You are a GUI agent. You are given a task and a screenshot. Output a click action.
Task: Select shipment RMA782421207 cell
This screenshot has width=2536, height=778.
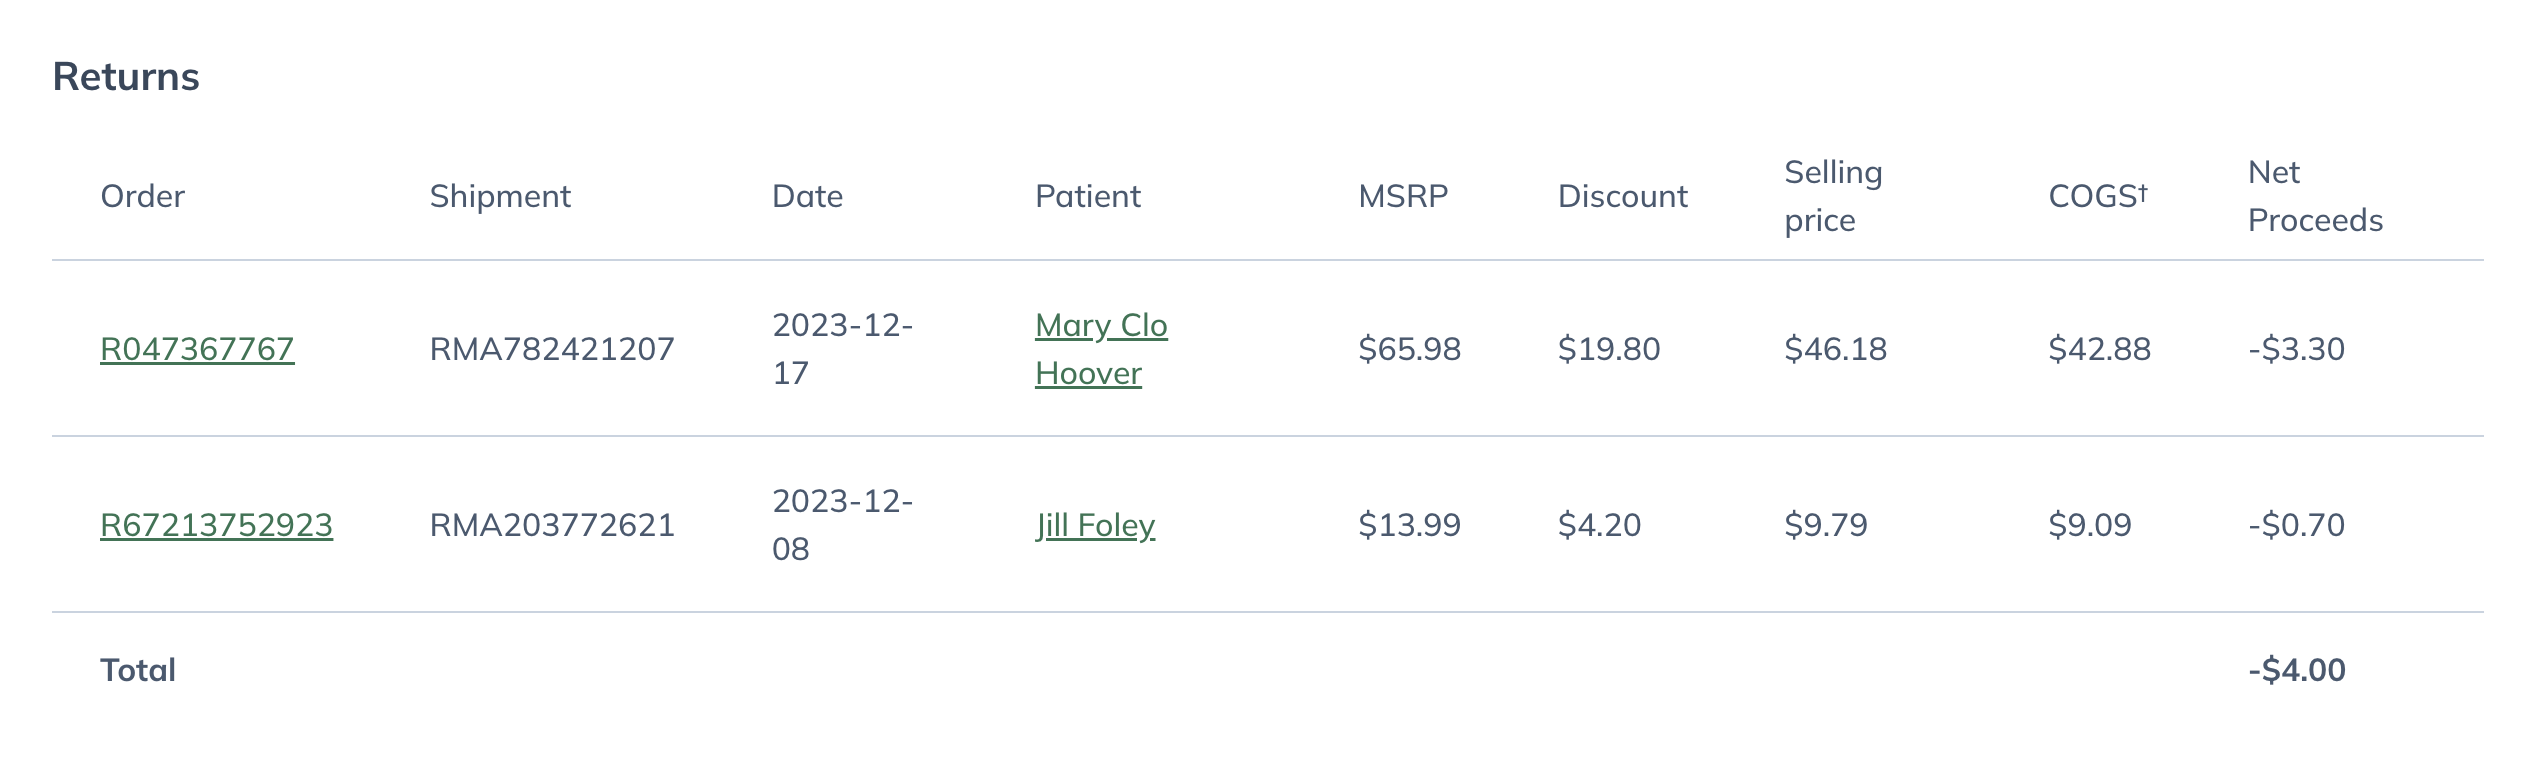point(552,349)
